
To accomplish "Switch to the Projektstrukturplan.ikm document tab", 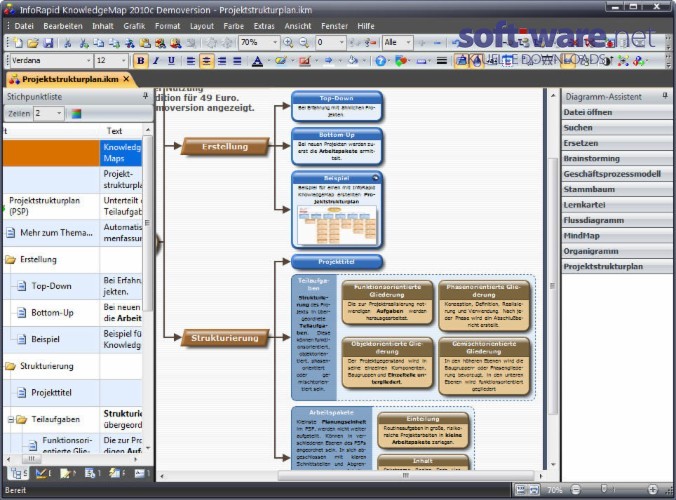I will coord(70,79).
